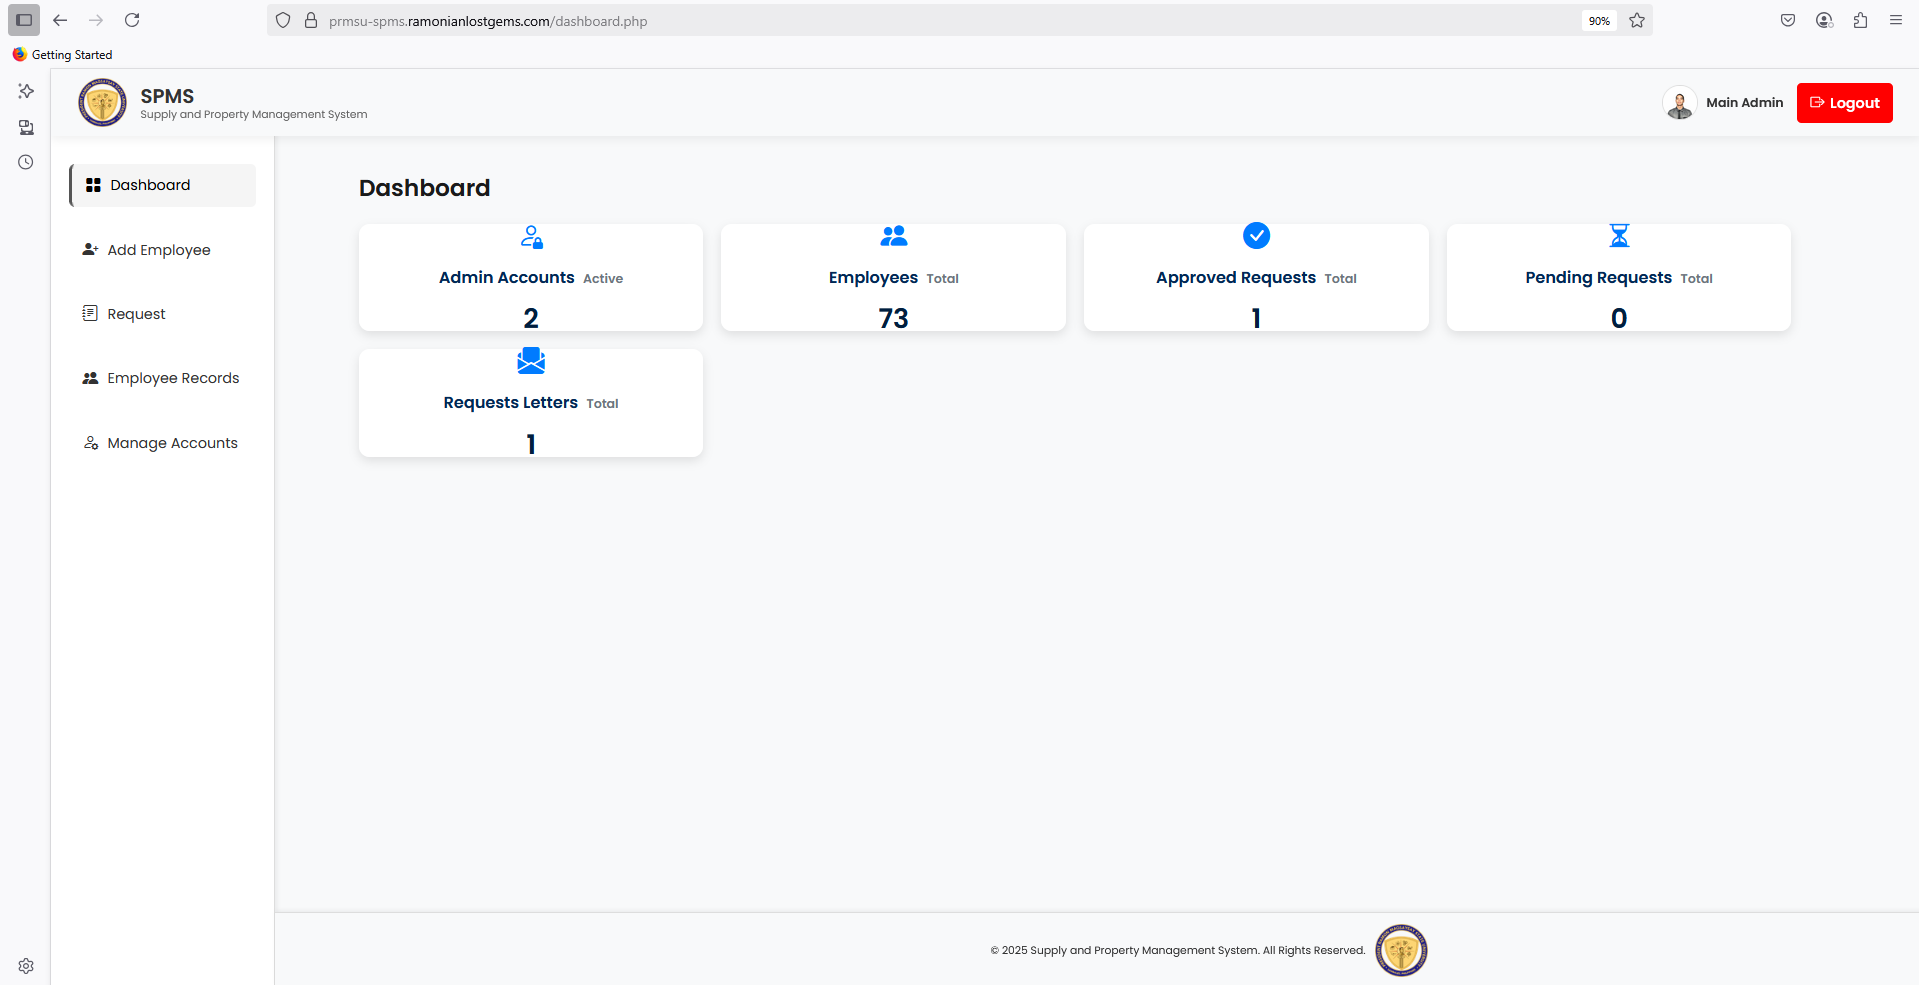Click the Approved Requests checkmark icon

click(1256, 236)
